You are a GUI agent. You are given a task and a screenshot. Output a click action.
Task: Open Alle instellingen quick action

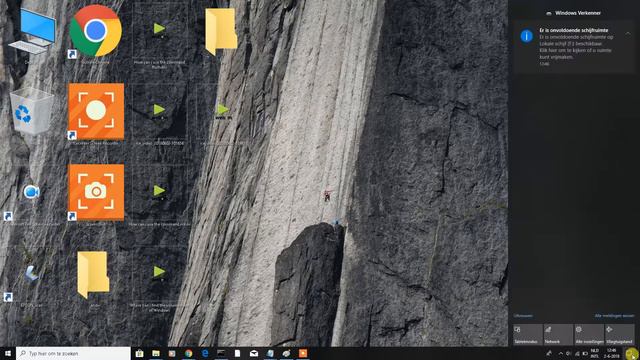pyautogui.click(x=589, y=334)
